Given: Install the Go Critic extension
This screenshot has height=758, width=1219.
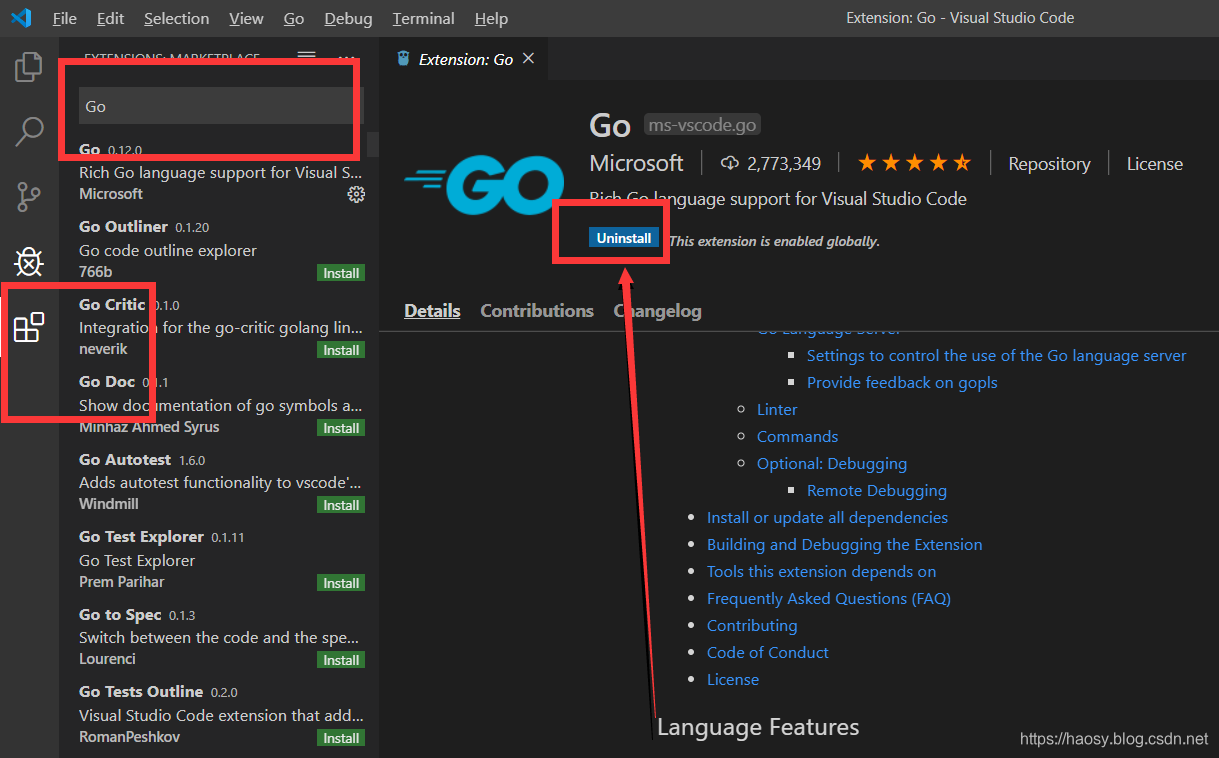Looking at the screenshot, I should [x=341, y=350].
